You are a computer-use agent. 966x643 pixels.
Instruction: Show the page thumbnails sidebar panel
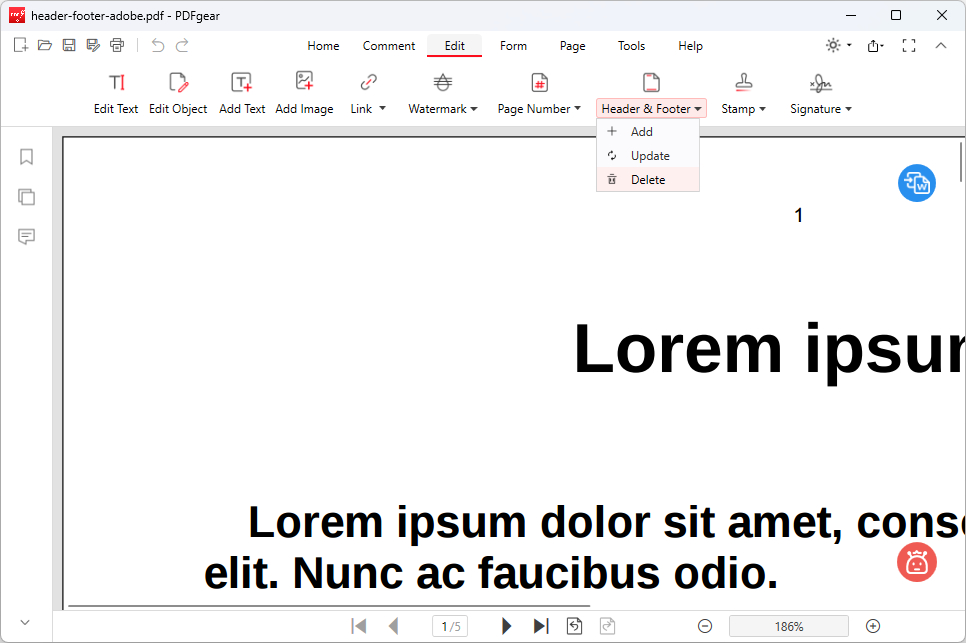[27, 197]
